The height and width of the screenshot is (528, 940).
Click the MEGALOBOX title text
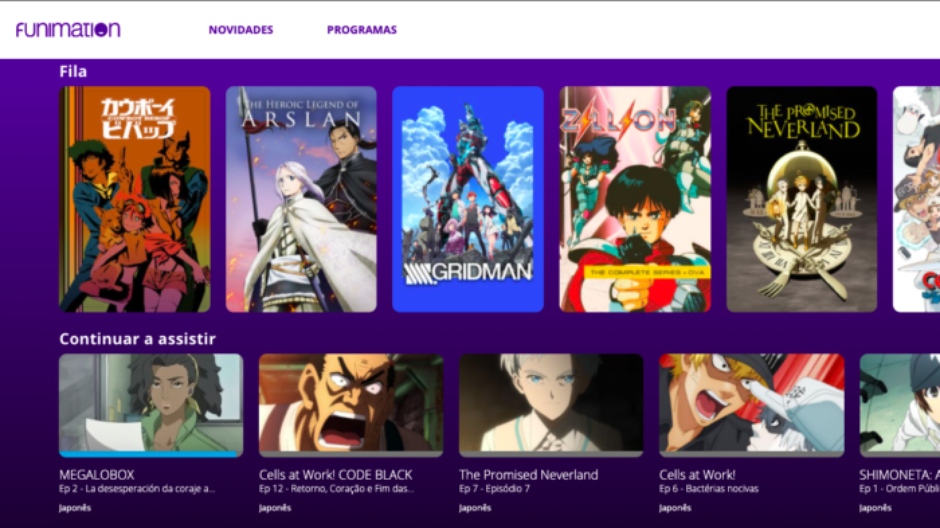coord(97,475)
